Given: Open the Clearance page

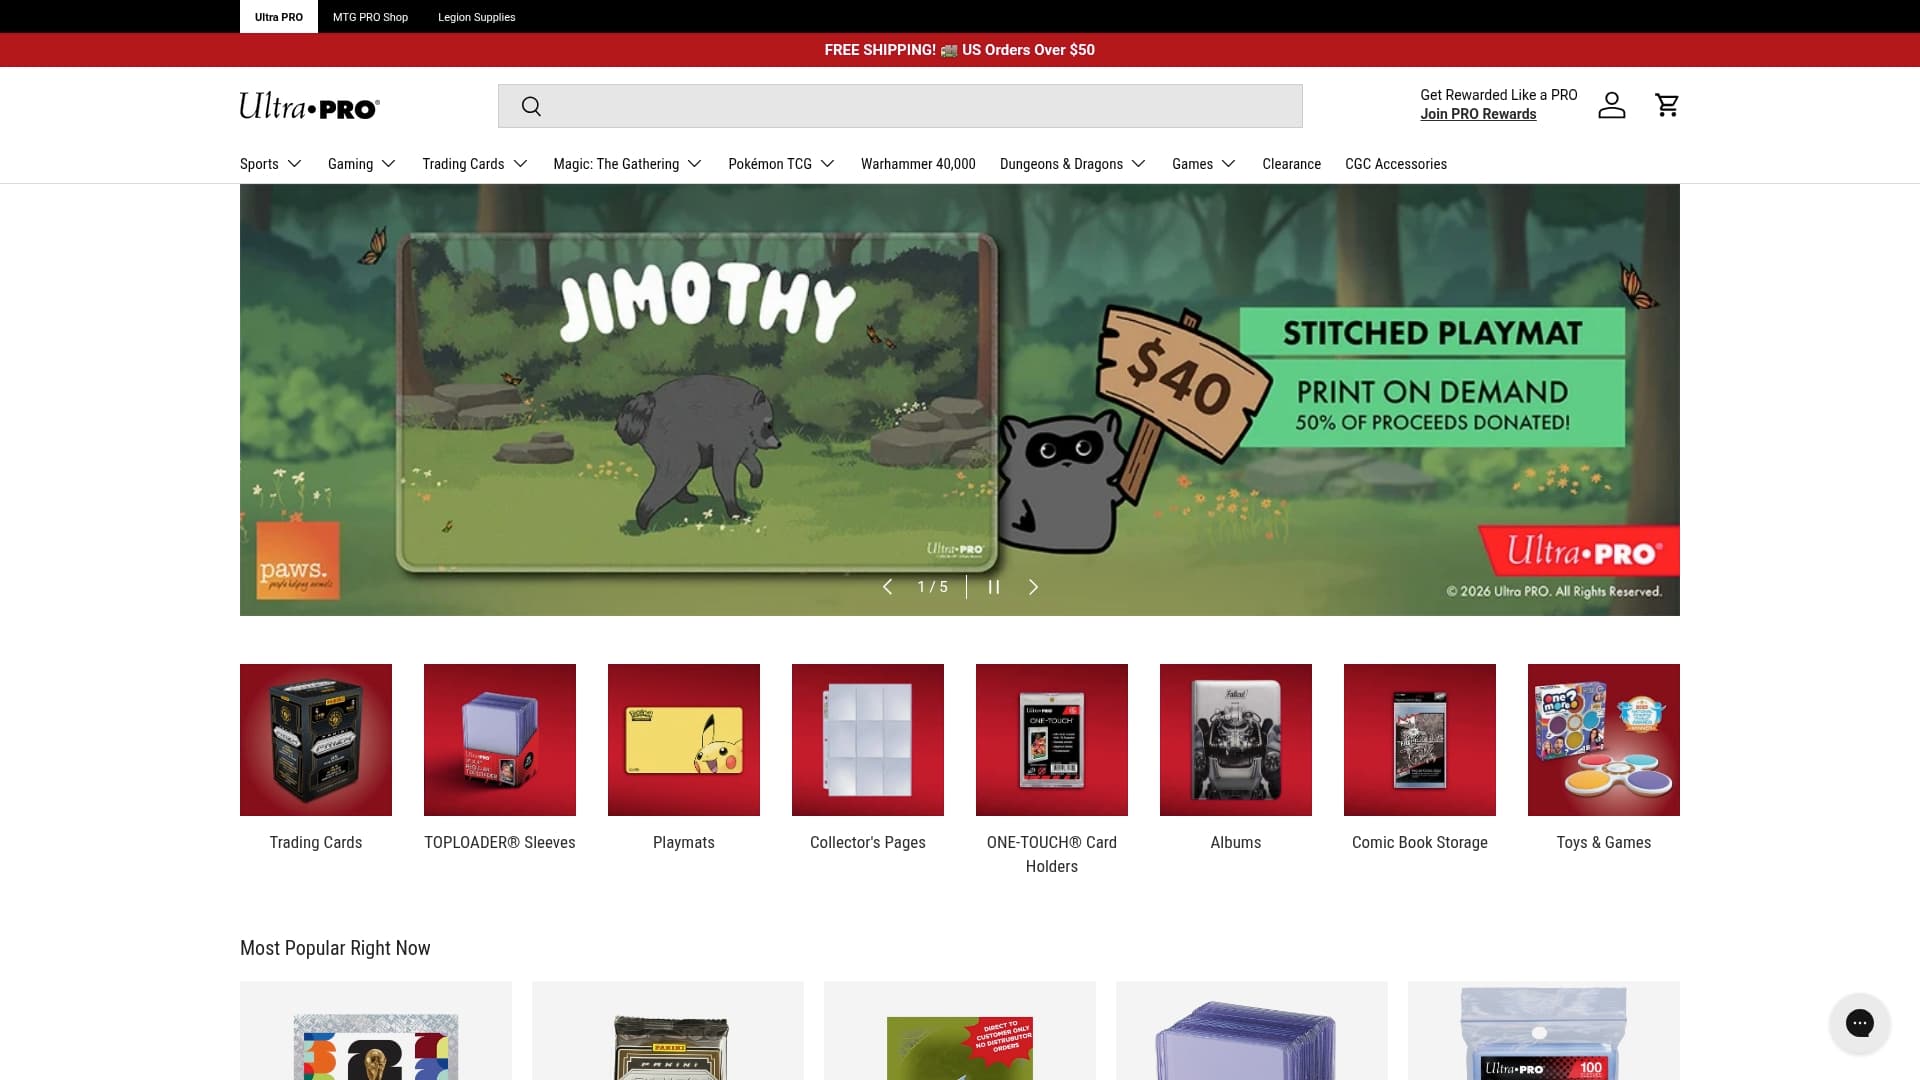Looking at the screenshot, I should click(1291, 164).
